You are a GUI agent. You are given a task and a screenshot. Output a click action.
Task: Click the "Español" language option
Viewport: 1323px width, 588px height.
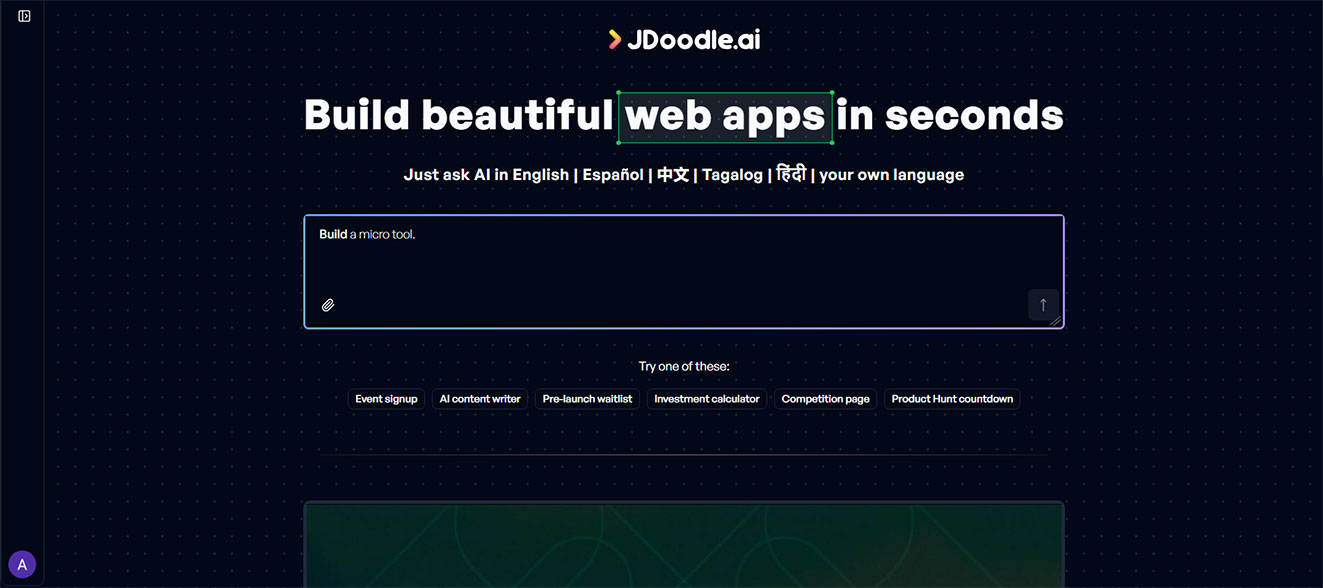click(612, 174)
